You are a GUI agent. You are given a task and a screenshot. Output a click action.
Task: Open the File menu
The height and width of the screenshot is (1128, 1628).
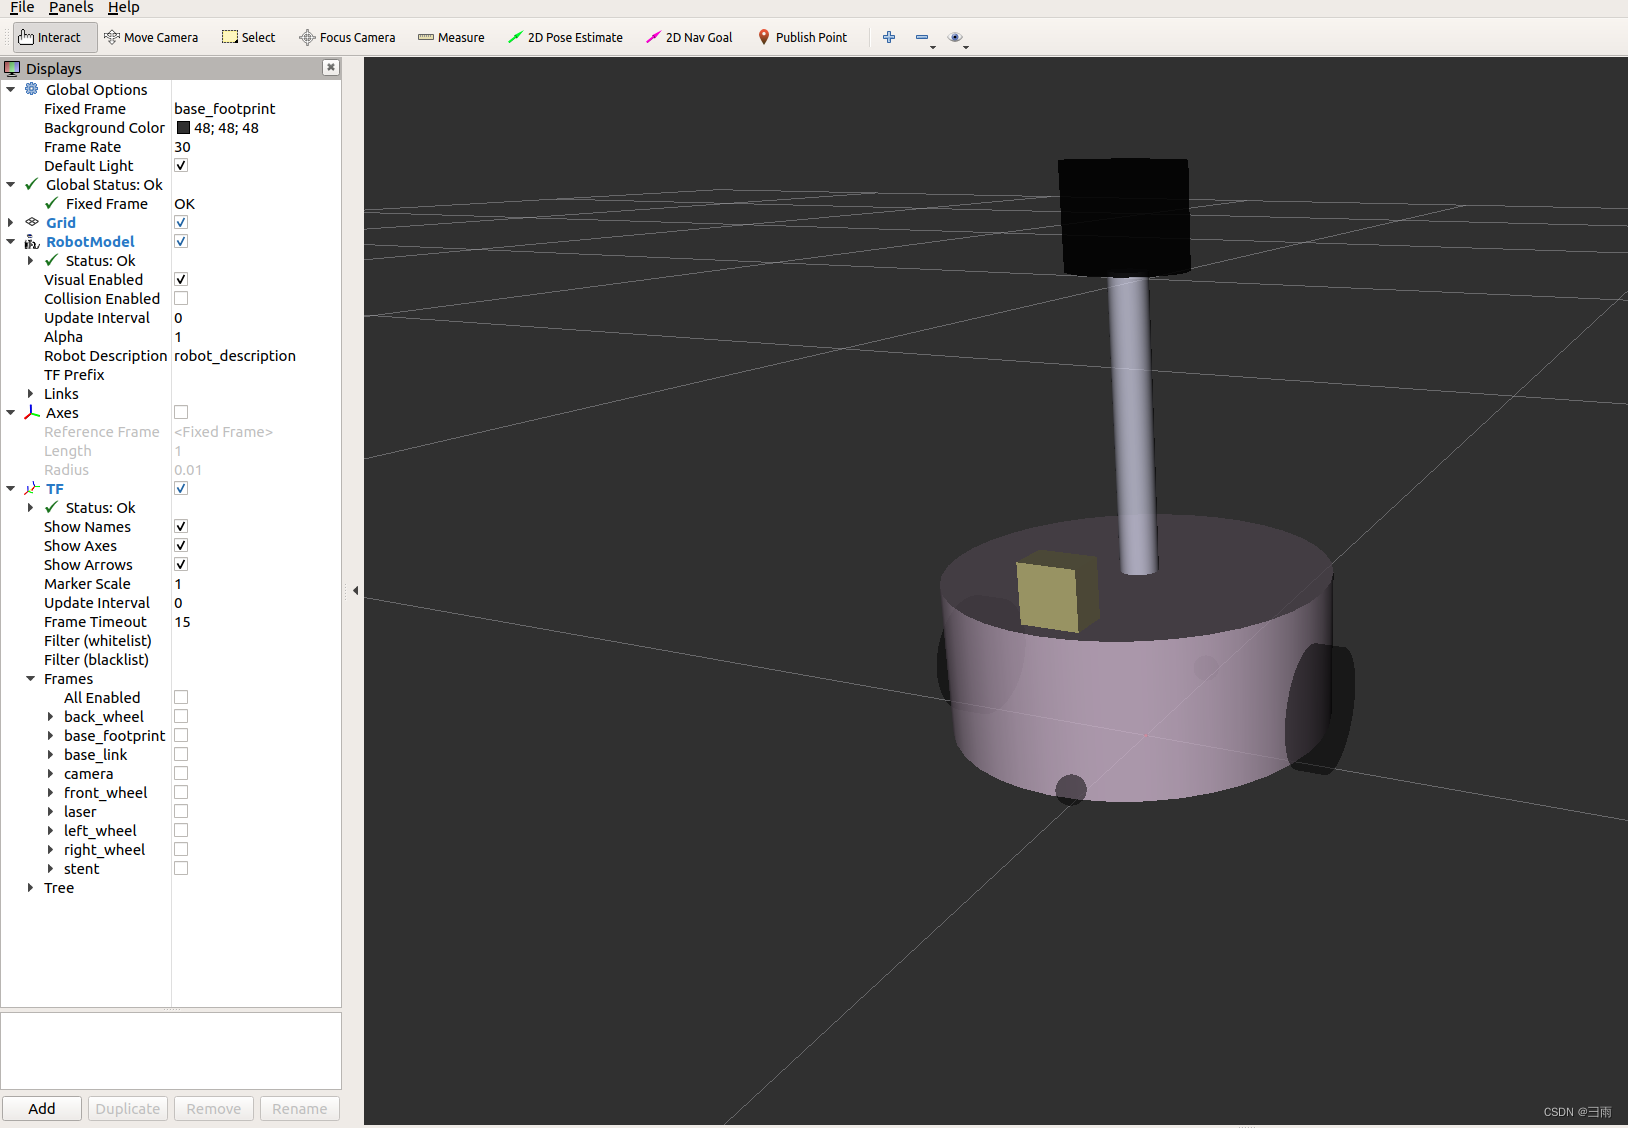pyautogui.click(x=22, y=8)
